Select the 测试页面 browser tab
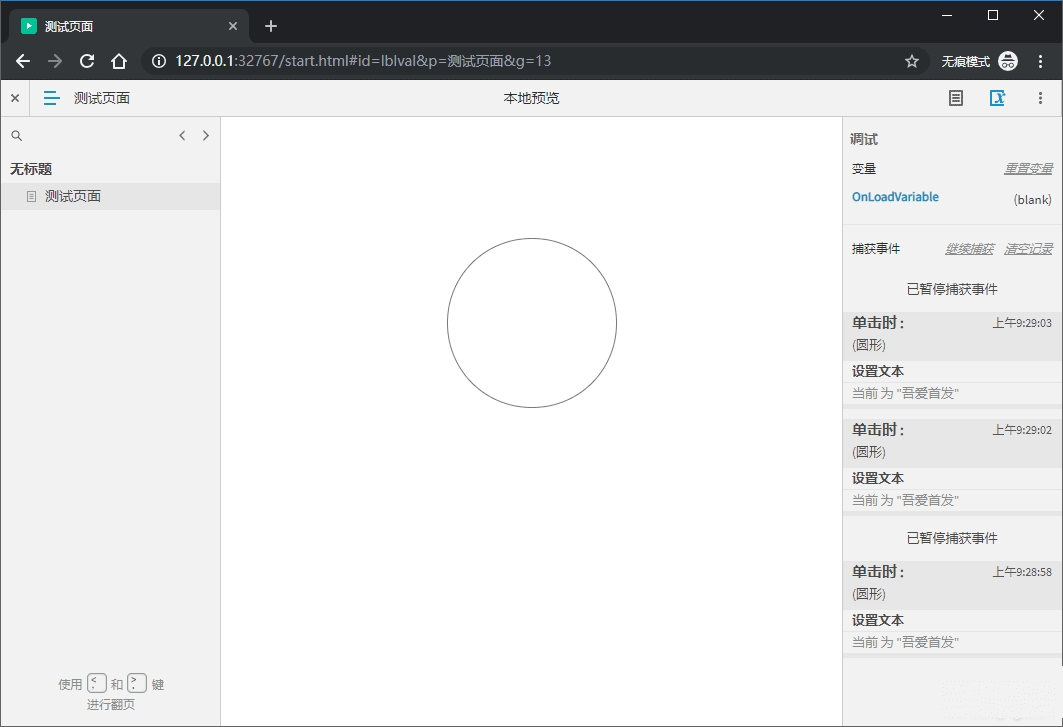Viewport: 1063px width, 727px height. (x=129, y=26)
